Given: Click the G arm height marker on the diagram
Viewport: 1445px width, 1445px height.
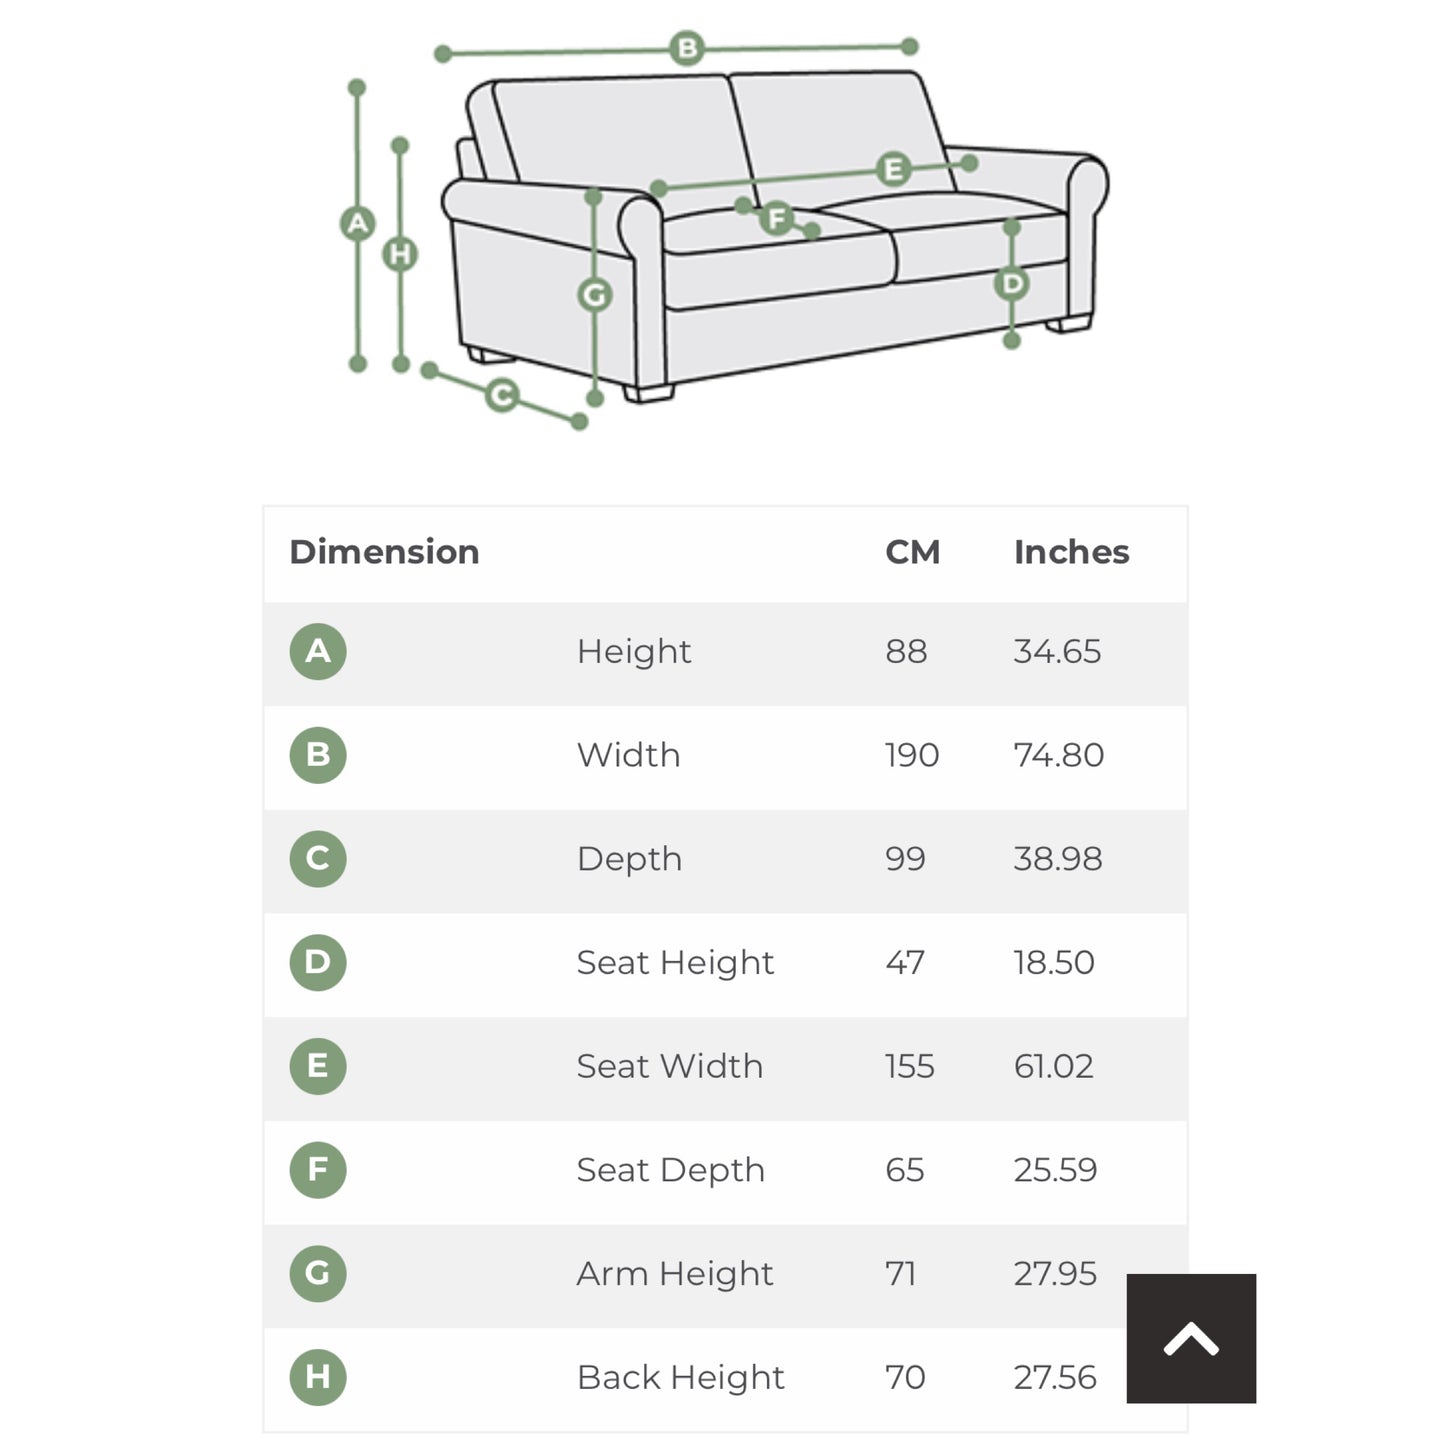Looking at the screenshot, I should tap(595, 295).
